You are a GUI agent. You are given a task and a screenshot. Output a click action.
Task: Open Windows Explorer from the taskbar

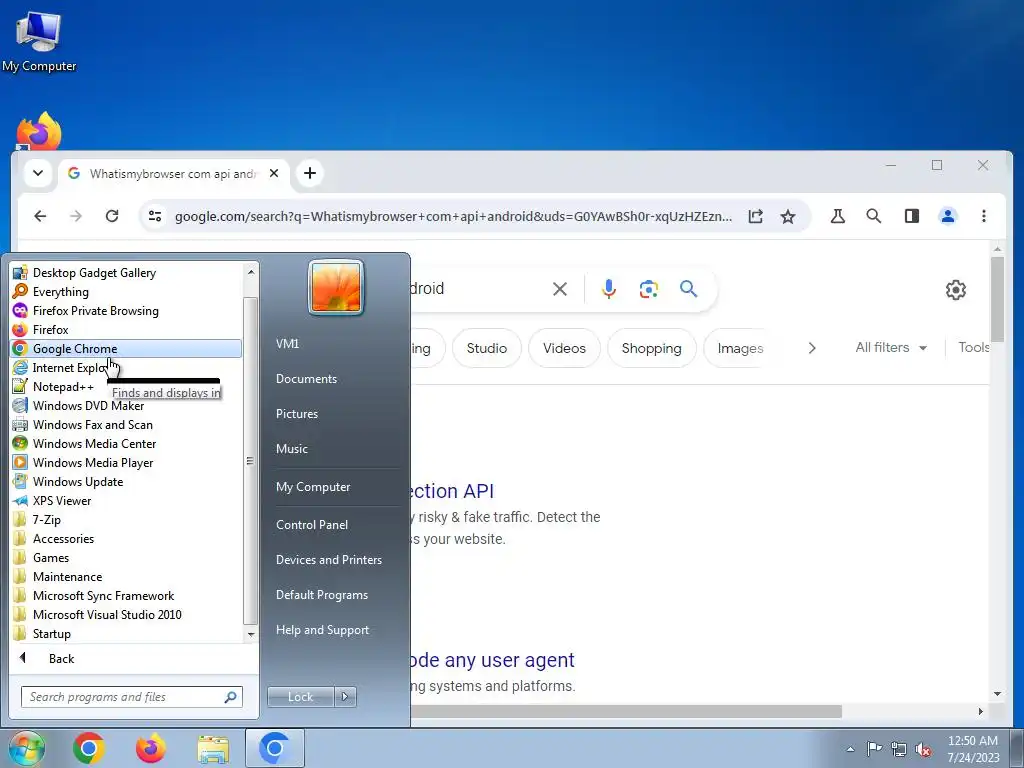[x=214, y=749]
